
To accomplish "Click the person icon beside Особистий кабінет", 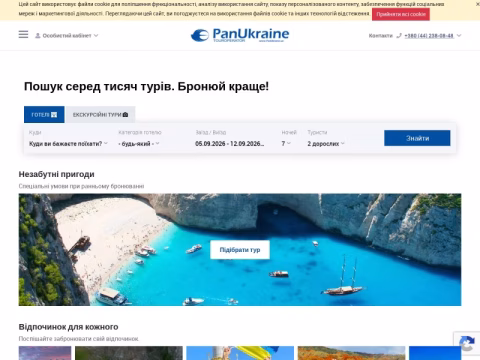I will coord(38,35).
